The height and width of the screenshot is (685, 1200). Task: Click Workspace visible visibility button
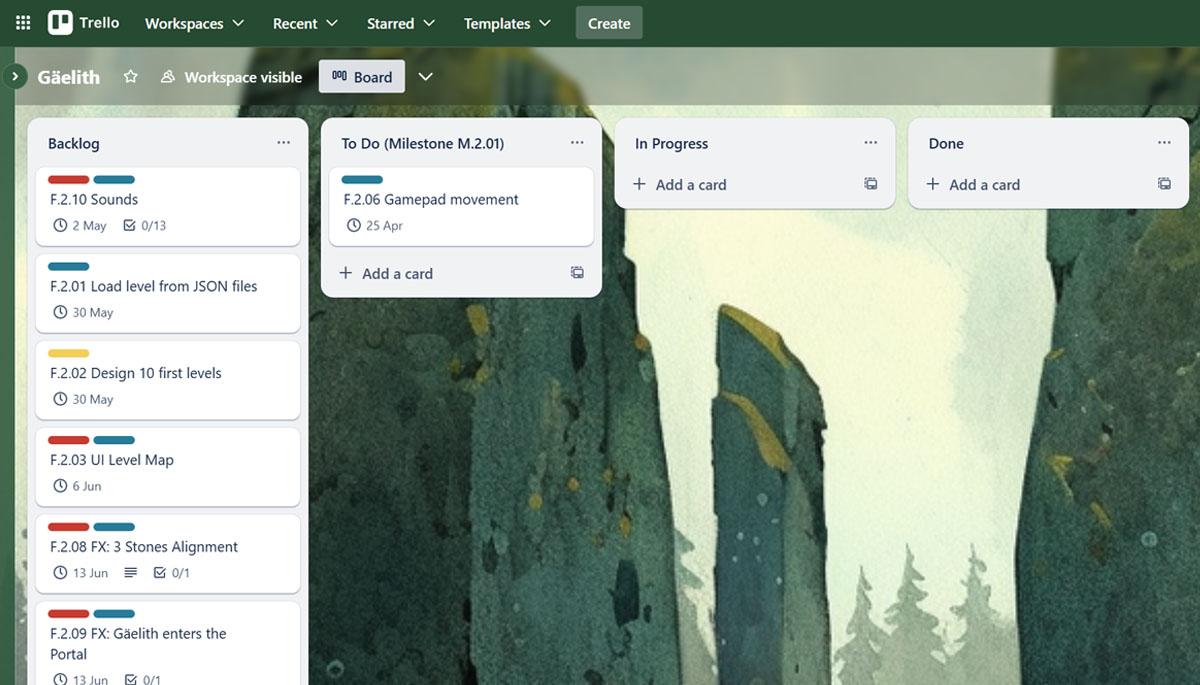pos(231,77)
